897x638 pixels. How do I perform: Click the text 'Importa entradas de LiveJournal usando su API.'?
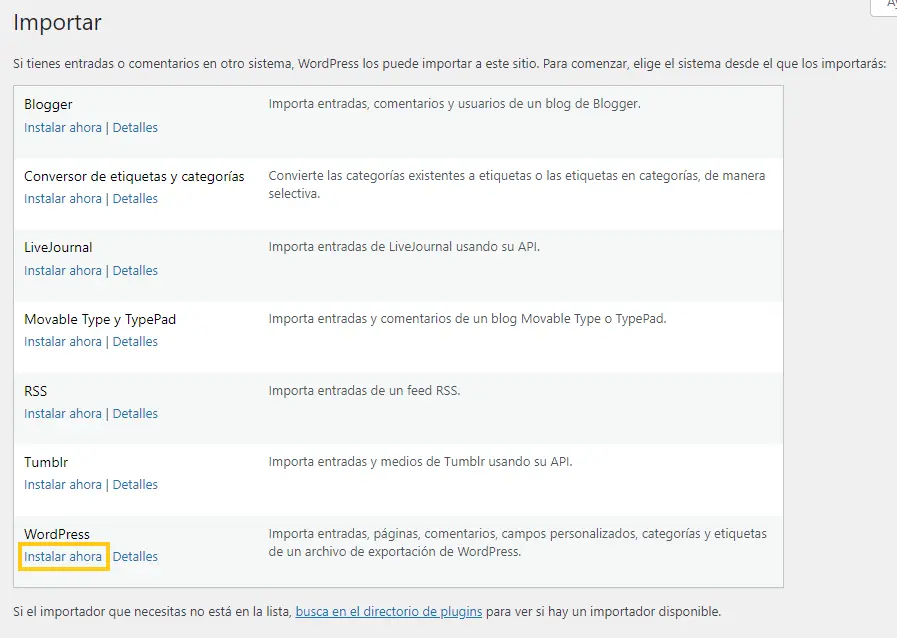click(404, 247)
